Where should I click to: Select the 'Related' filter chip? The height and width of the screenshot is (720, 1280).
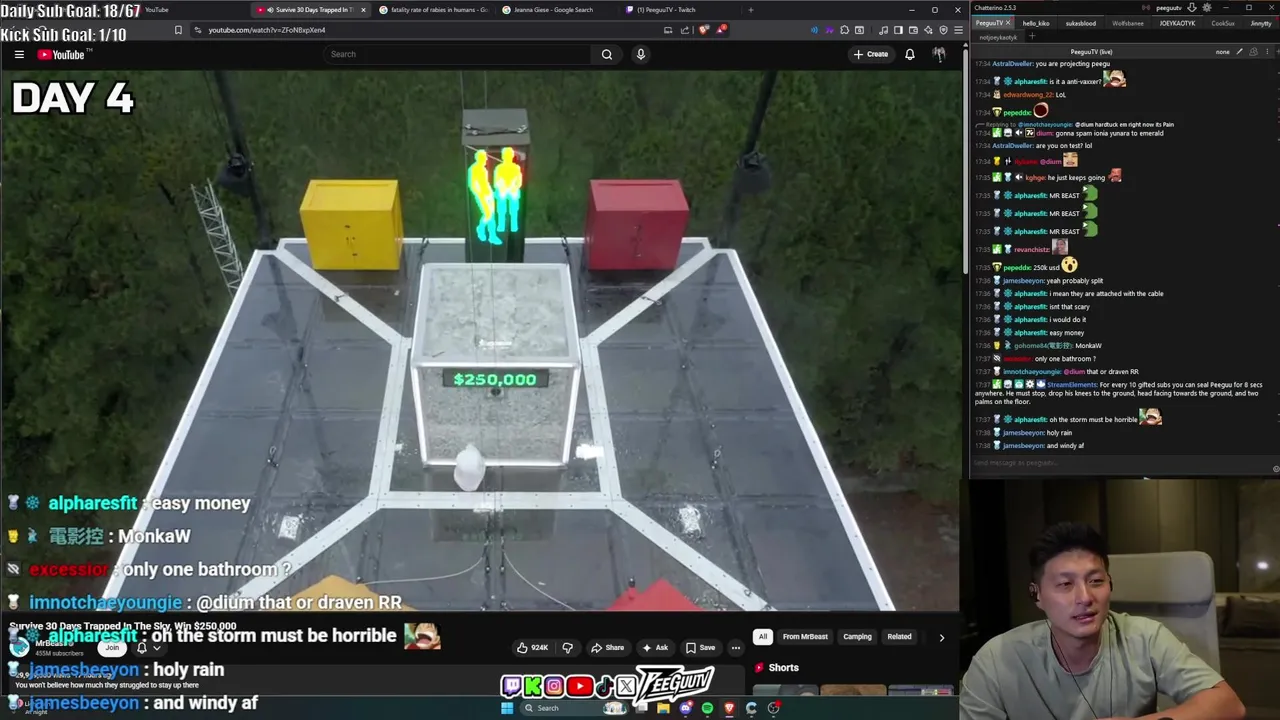[899, 636]
